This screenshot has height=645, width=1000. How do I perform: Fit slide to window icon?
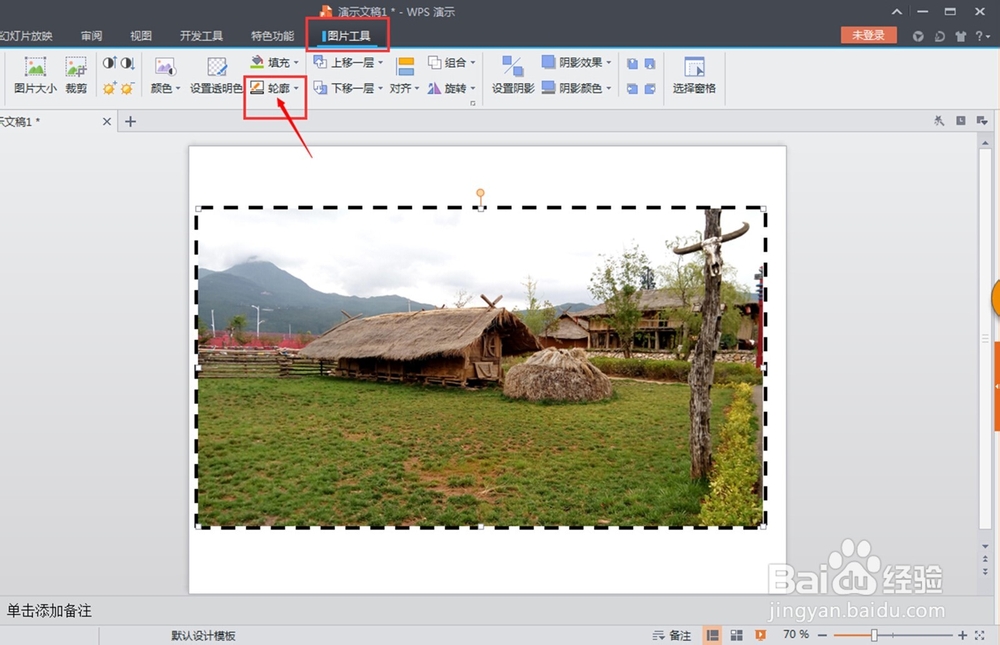point(980,635)
